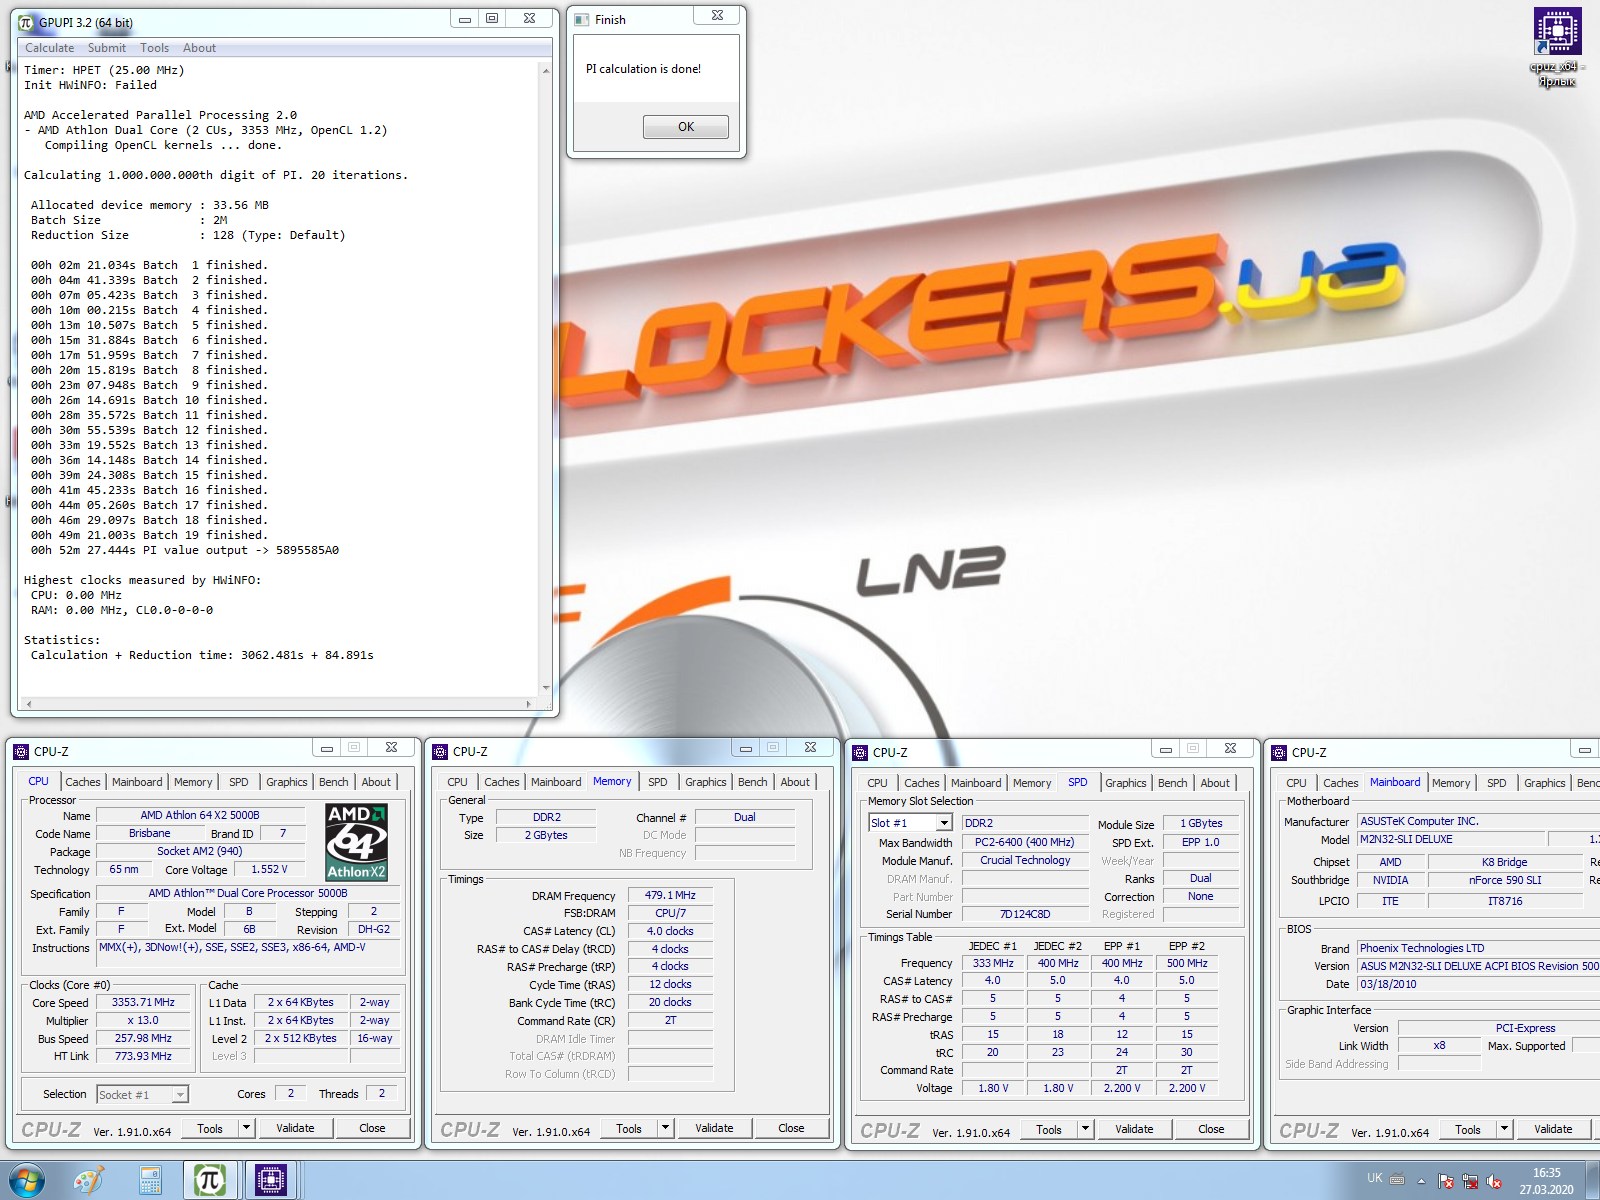Click the Finish dialog title bar icon

[x=582, y=19]
